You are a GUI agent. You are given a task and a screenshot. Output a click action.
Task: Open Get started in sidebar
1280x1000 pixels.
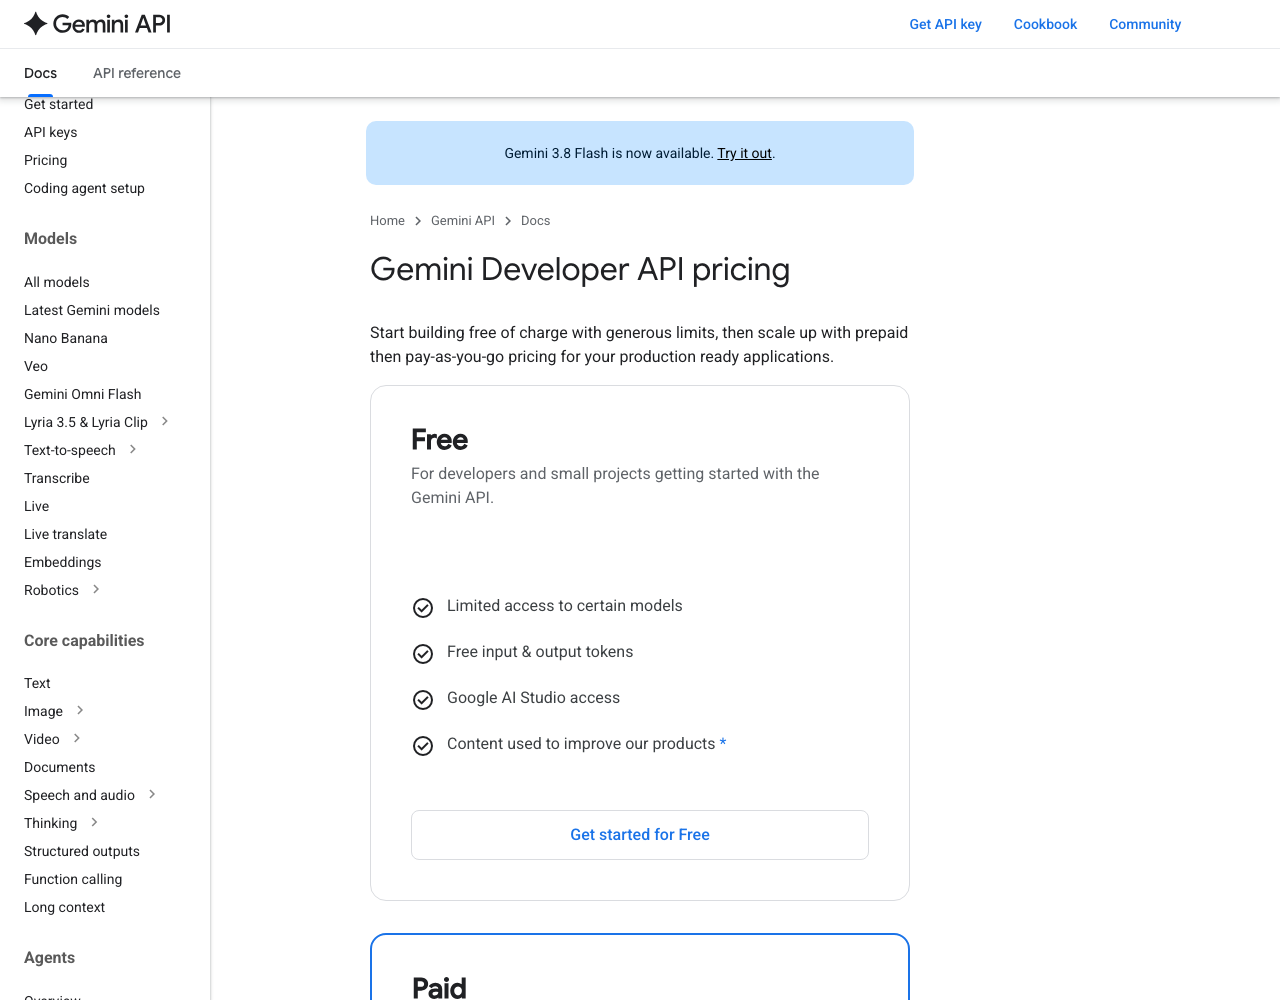[x=58, y=104]
